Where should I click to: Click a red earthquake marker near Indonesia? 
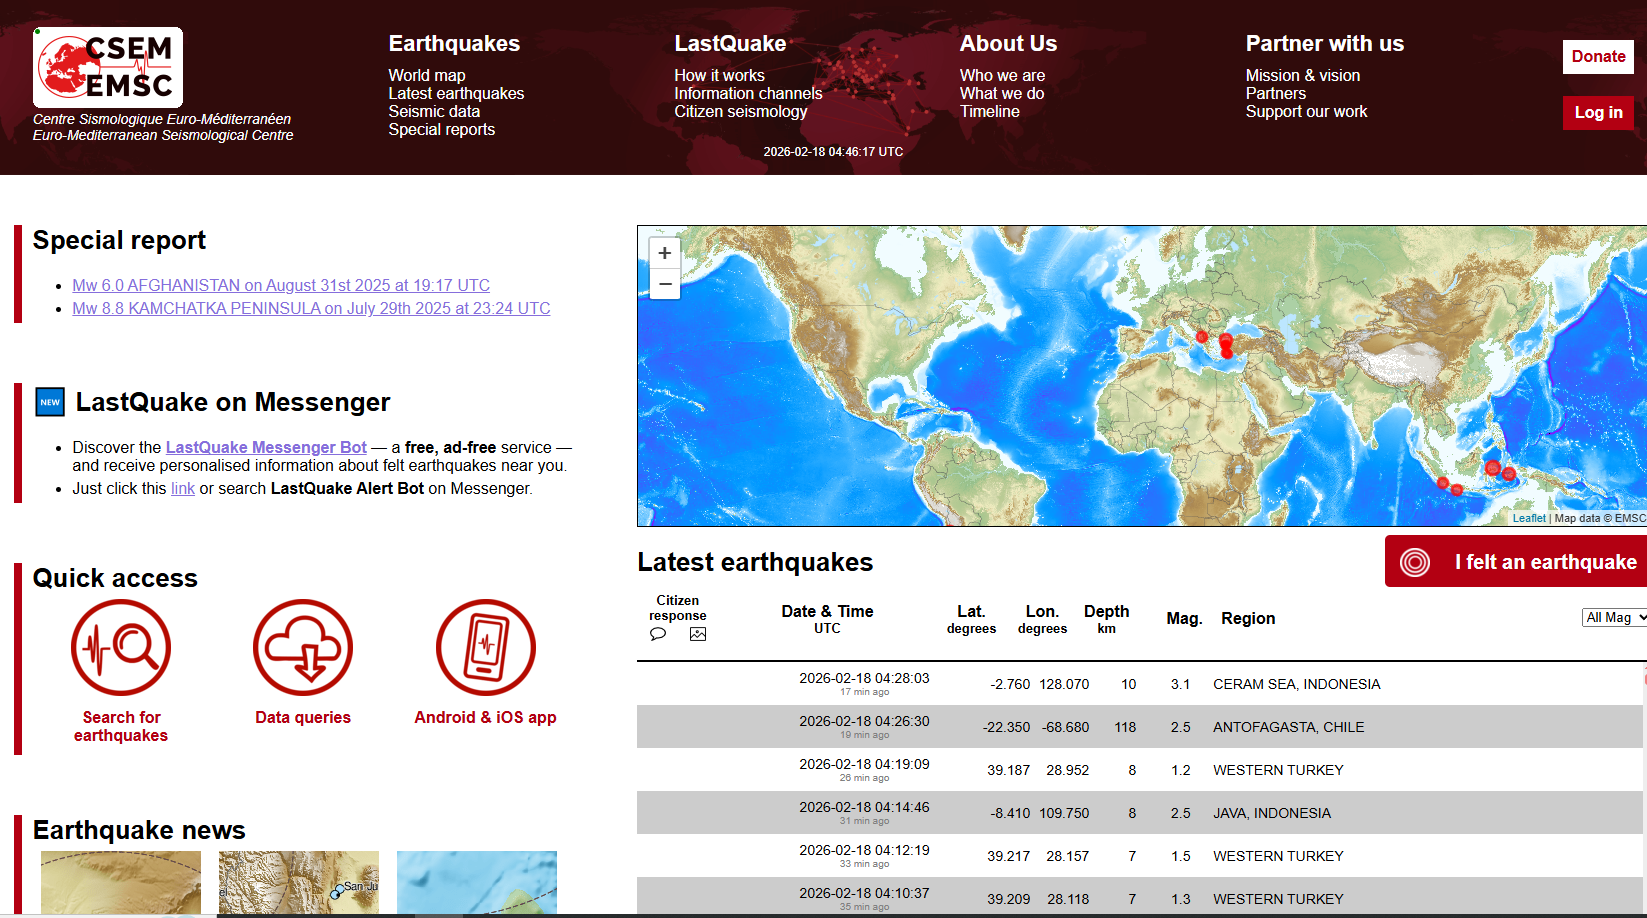coord(1492,467)
